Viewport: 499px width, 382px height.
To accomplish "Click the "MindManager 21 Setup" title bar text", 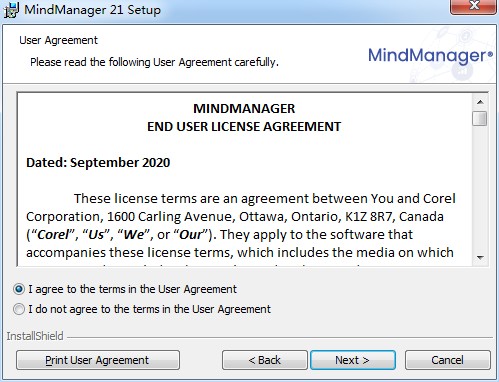I will click(92, 10).
